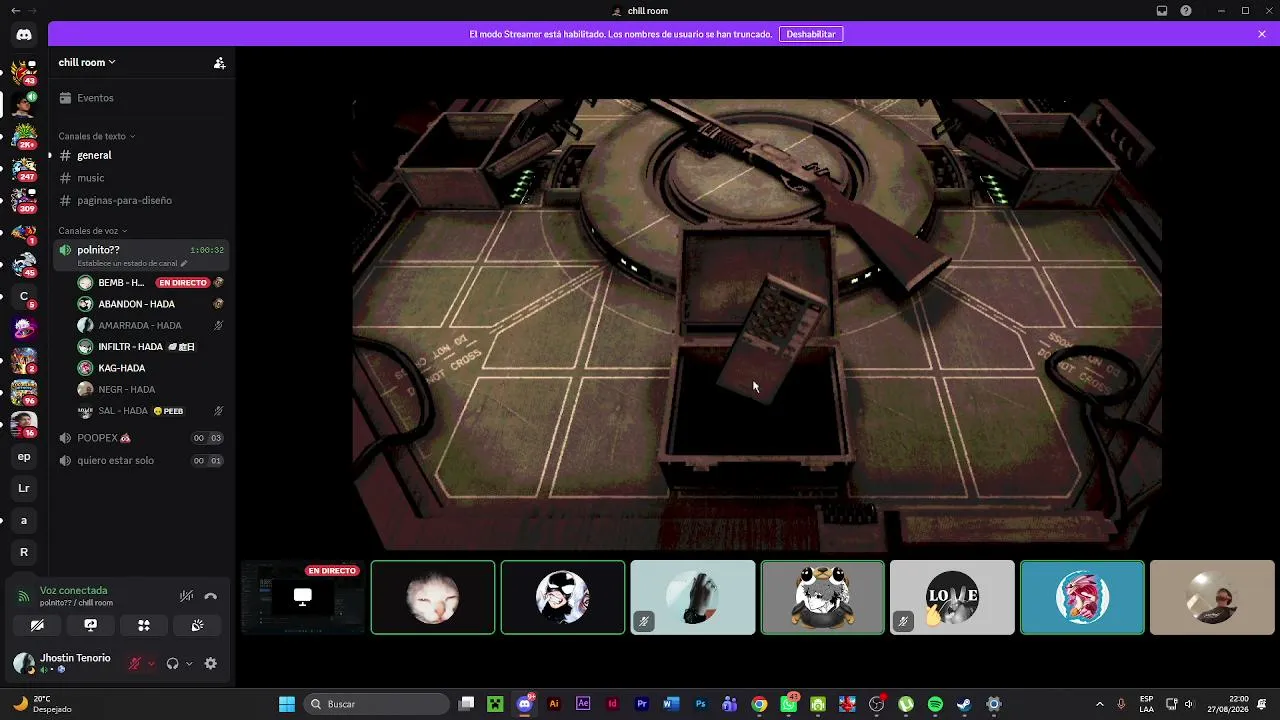Open the Windows Start menu
The image size is (1280, 720).
pos(287,704)
